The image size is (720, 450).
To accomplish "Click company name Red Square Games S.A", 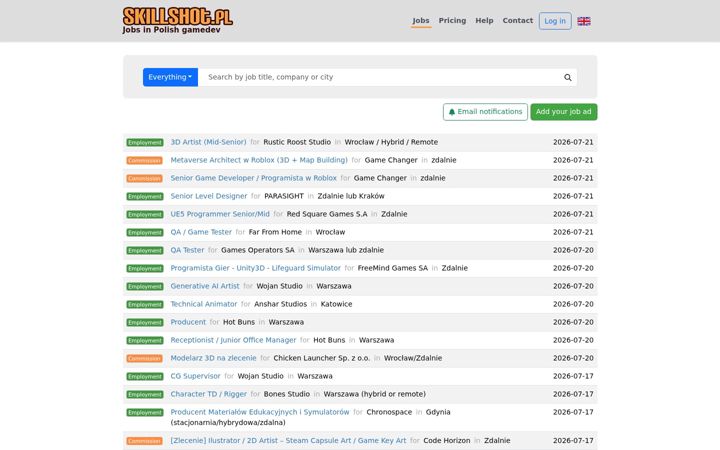I will click(326, 214).
